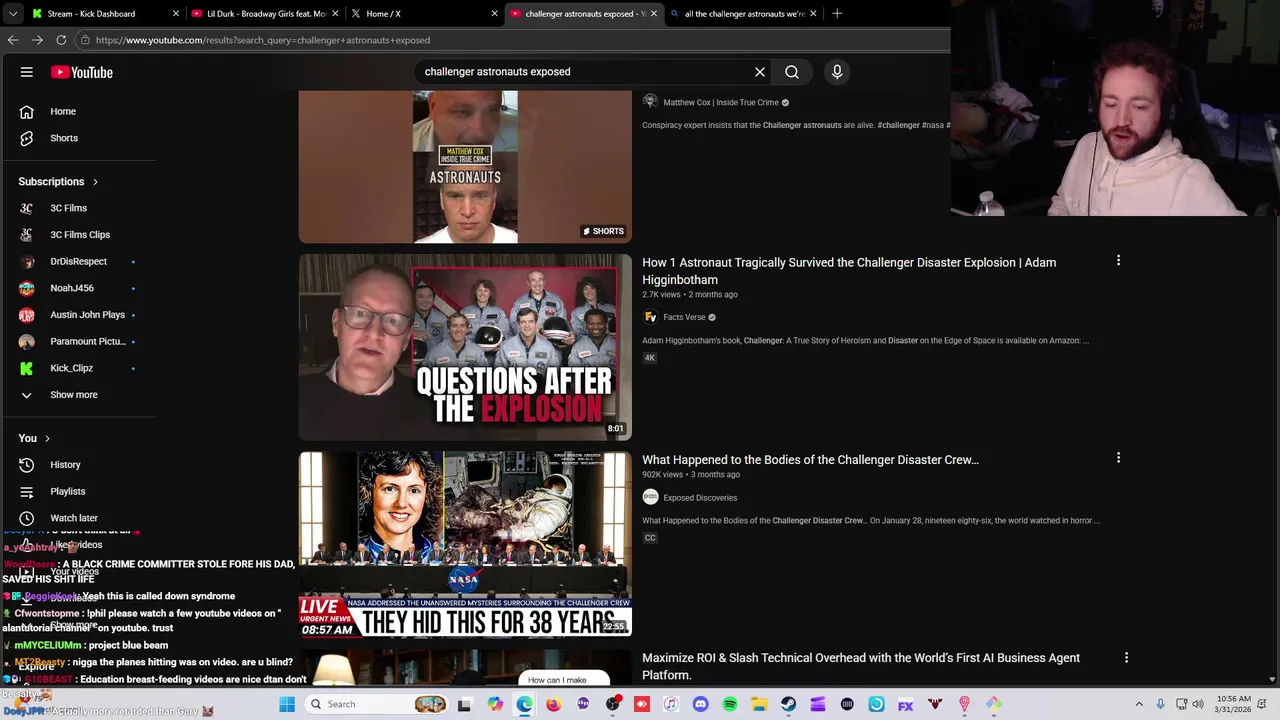1280x720 pixels.
Task: Click the taskbar clock and date
Action: click(x=1233, y=704)
